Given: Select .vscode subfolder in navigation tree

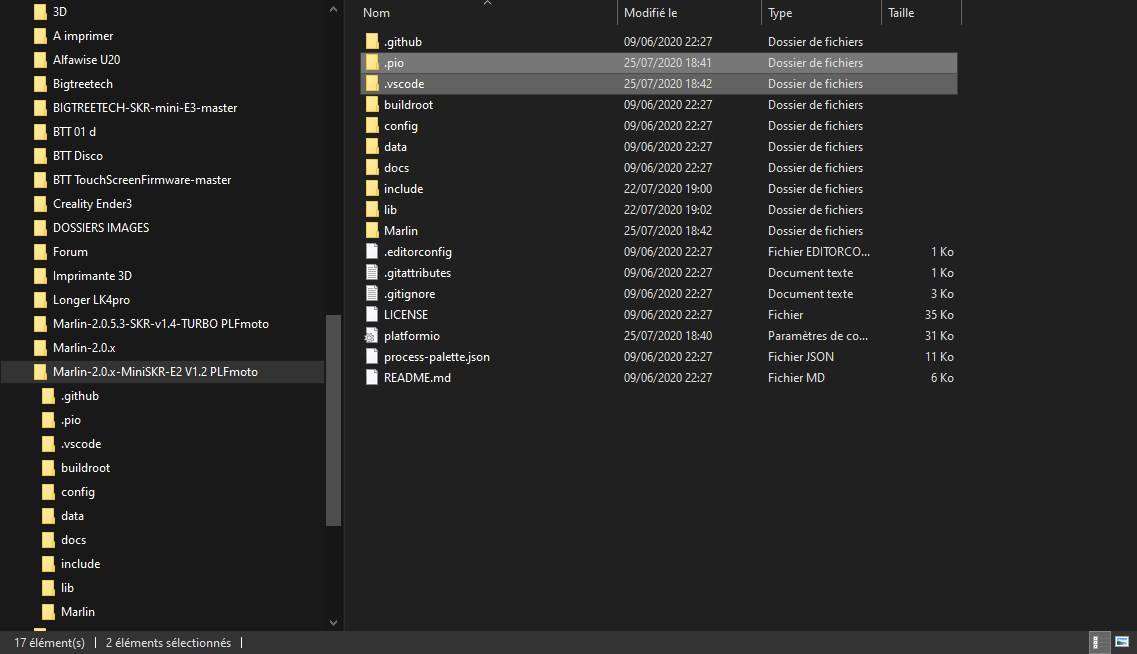Looking at the screenshot, I should click(81, 443).
